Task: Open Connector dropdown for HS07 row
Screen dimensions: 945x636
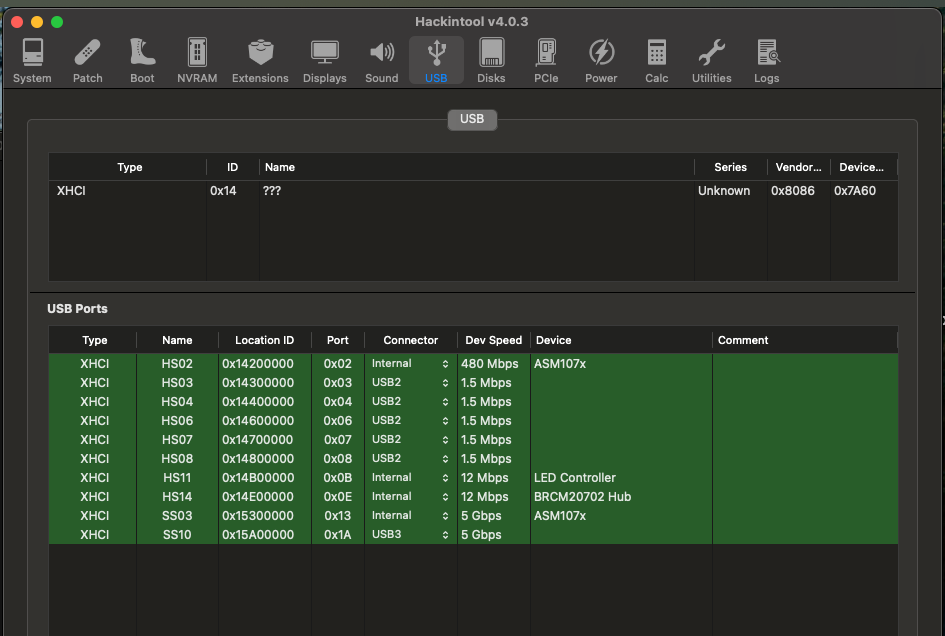Action: 410,439
